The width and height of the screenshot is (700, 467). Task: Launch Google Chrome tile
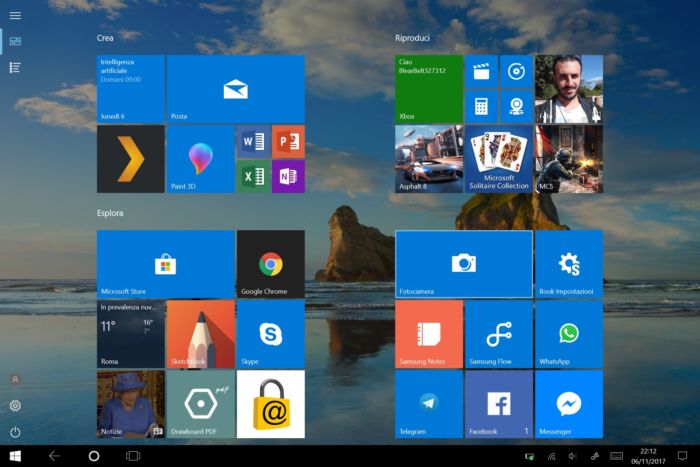(x=271, y=264)
